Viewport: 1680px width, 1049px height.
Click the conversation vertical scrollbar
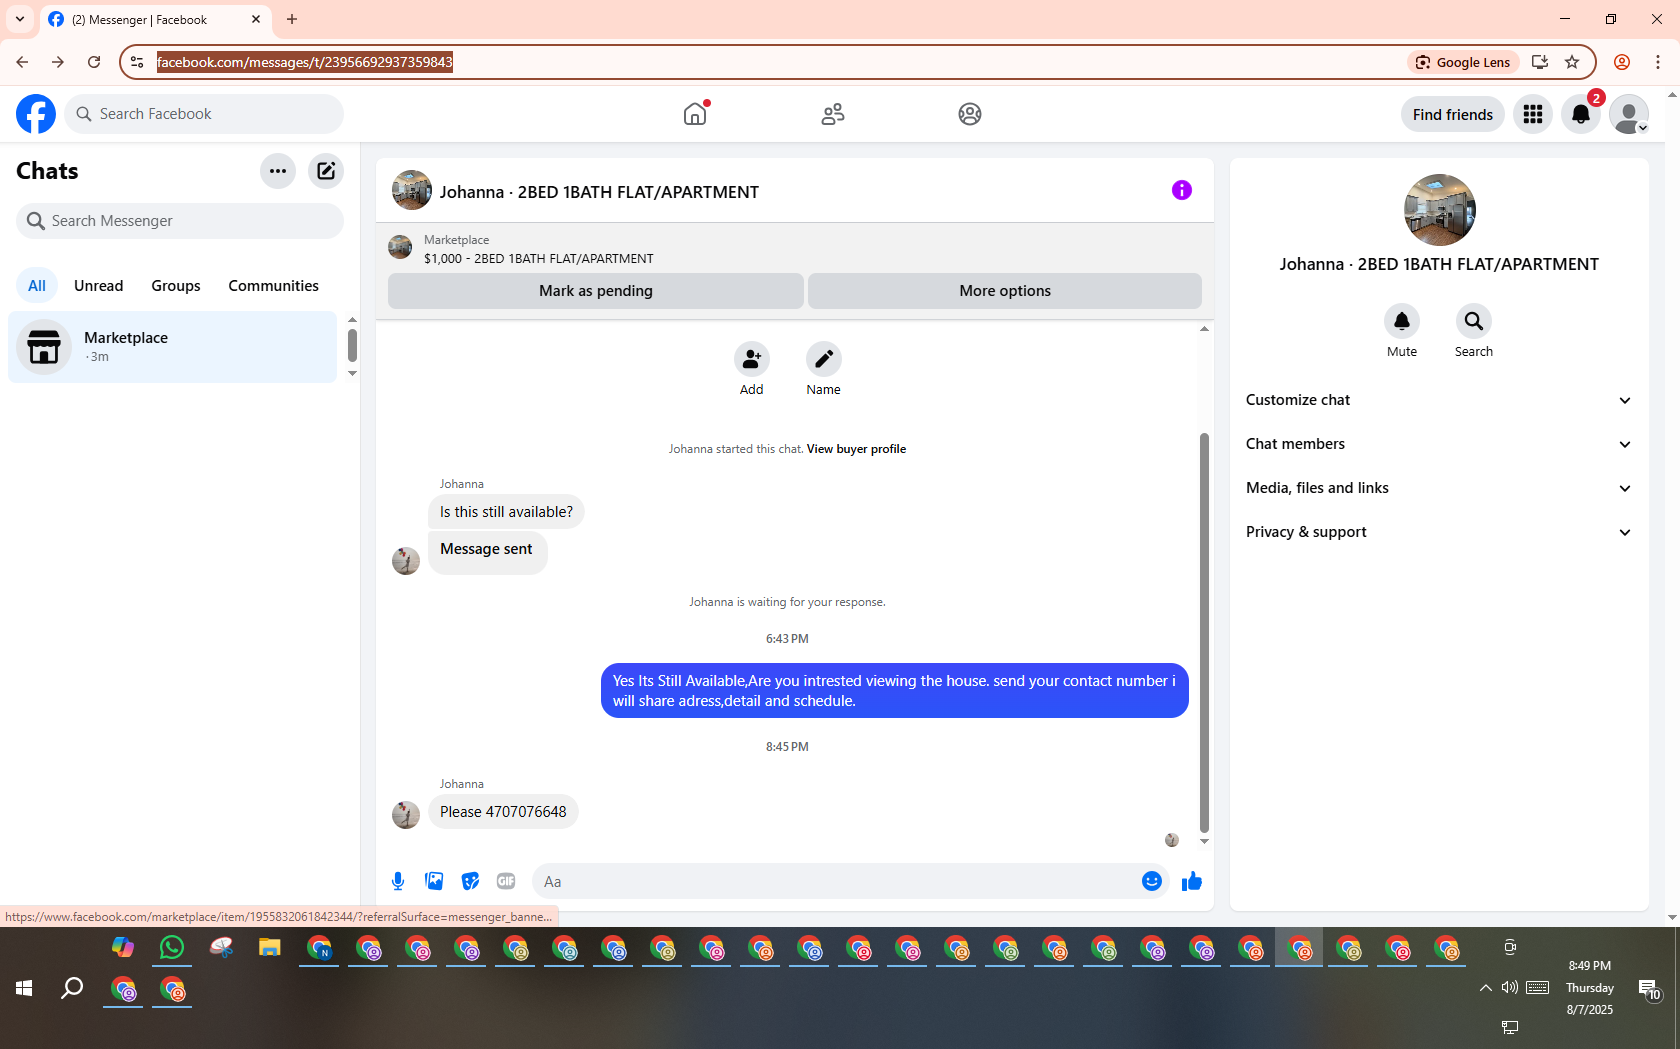1204,632
